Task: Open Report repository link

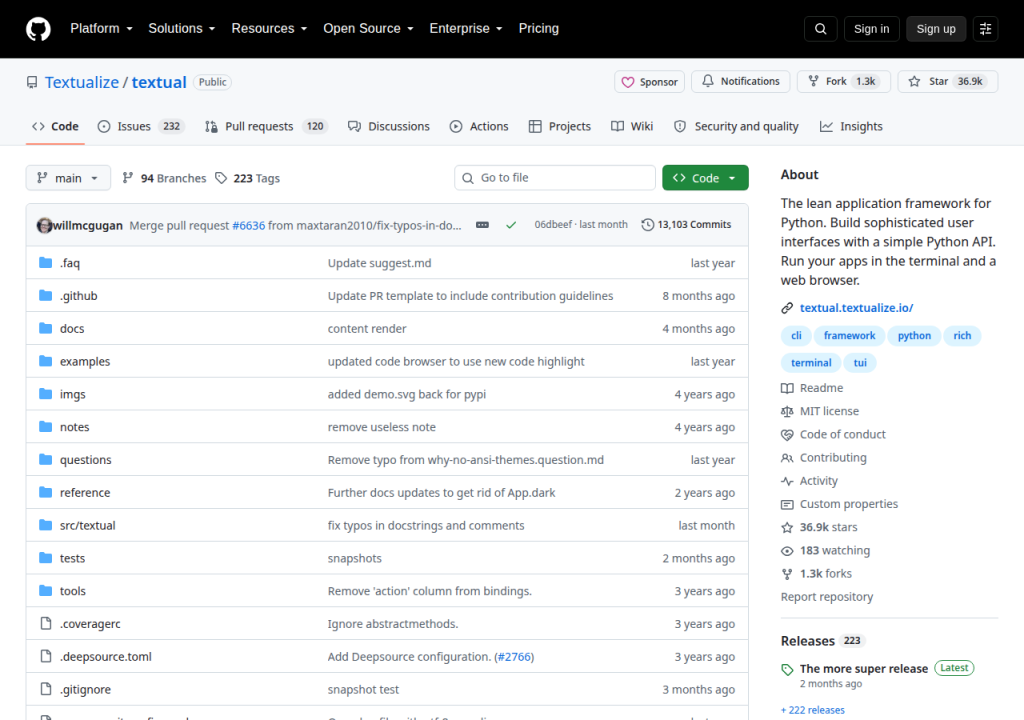Action: (x=827, y=597)
